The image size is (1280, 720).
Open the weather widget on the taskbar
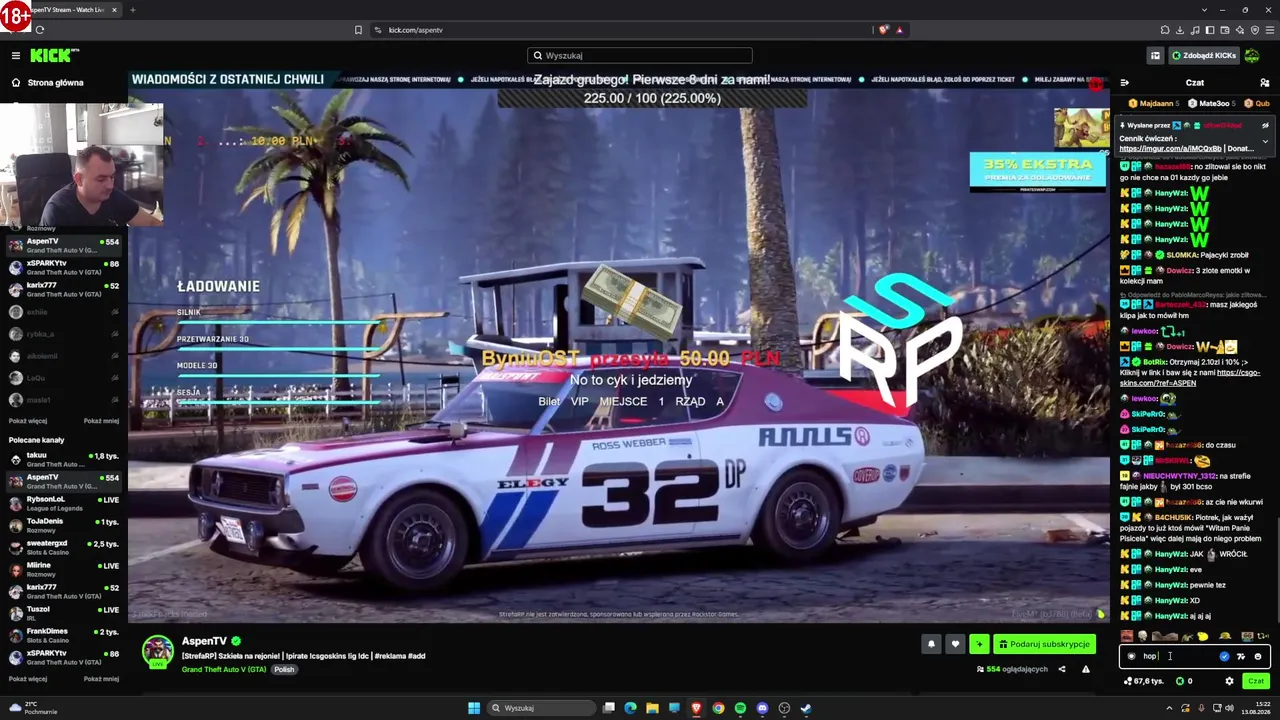point(32,708)
